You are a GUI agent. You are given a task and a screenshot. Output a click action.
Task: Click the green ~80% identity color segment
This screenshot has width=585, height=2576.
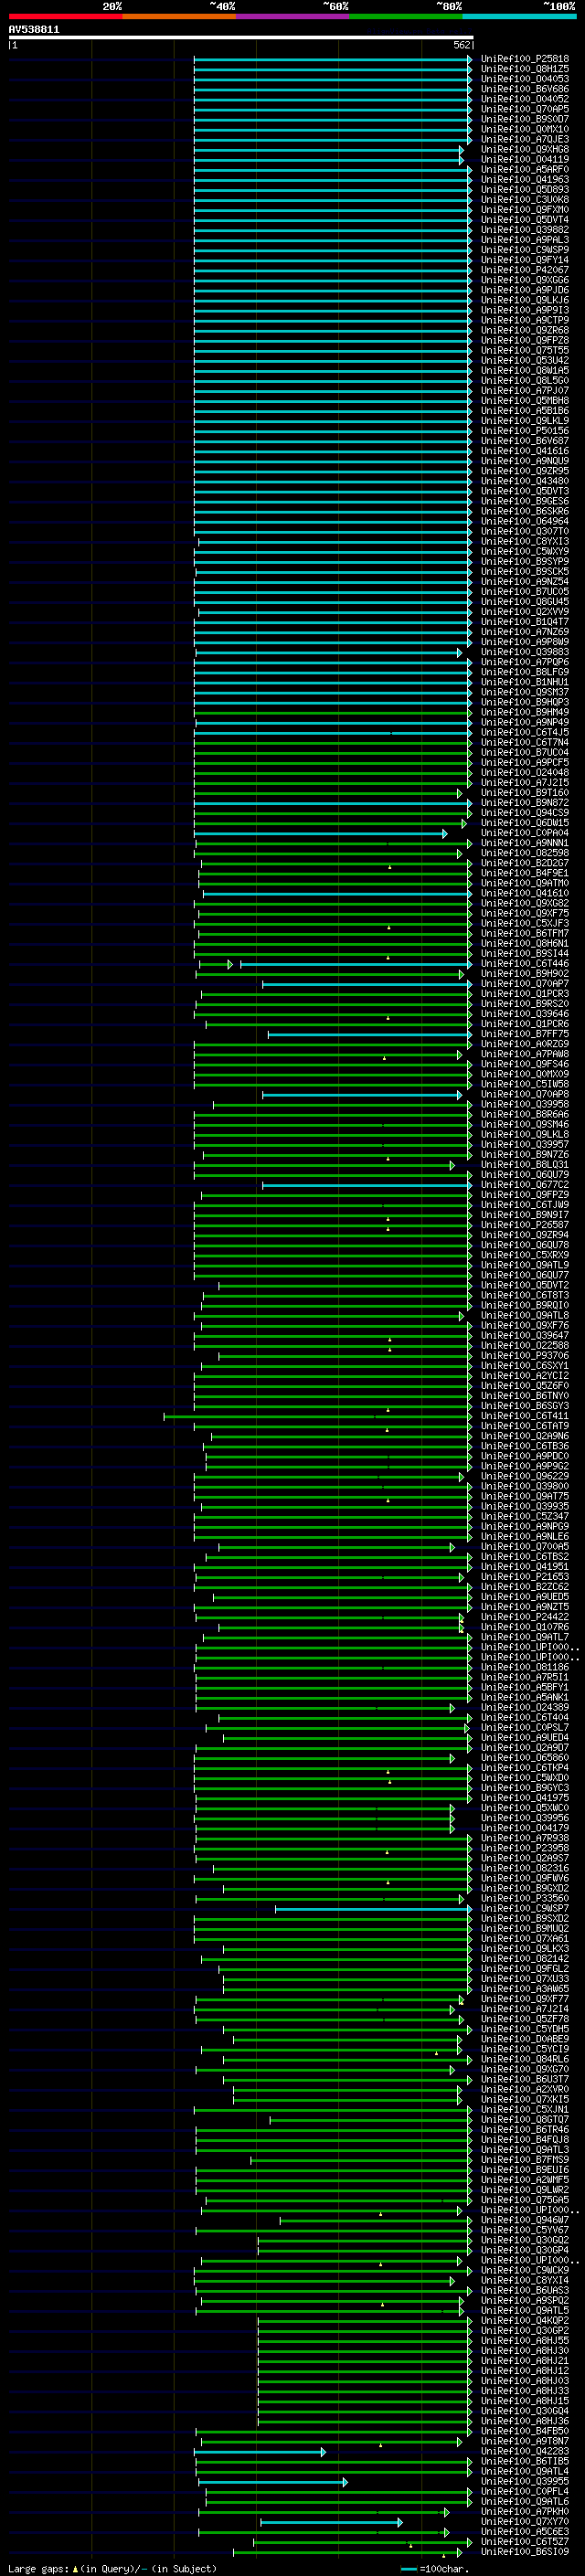click(x=406, y=17)
